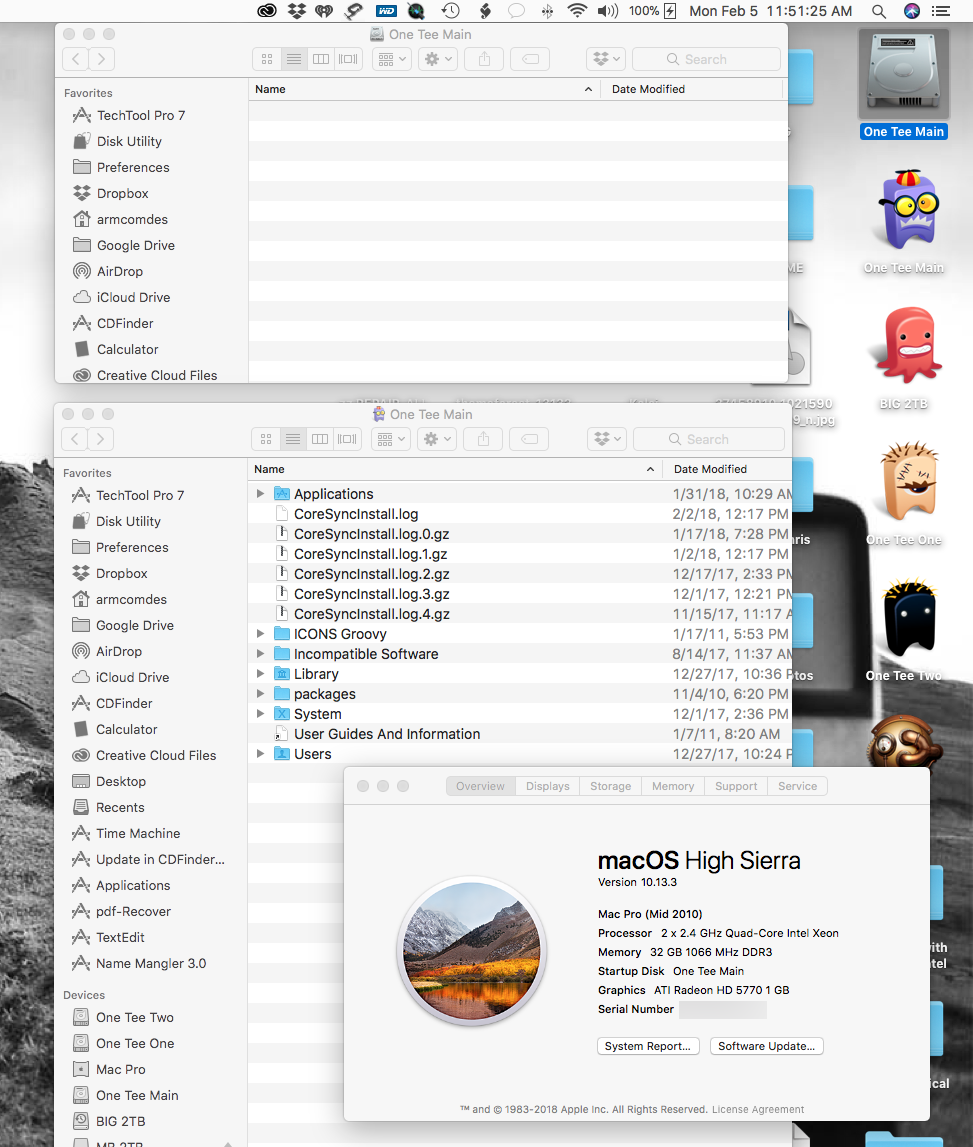Image resolution: width=973 pixels, height=1147 pixels.
Task: Open Creative Cloud menu bar icon
Action: pos(267,11)
